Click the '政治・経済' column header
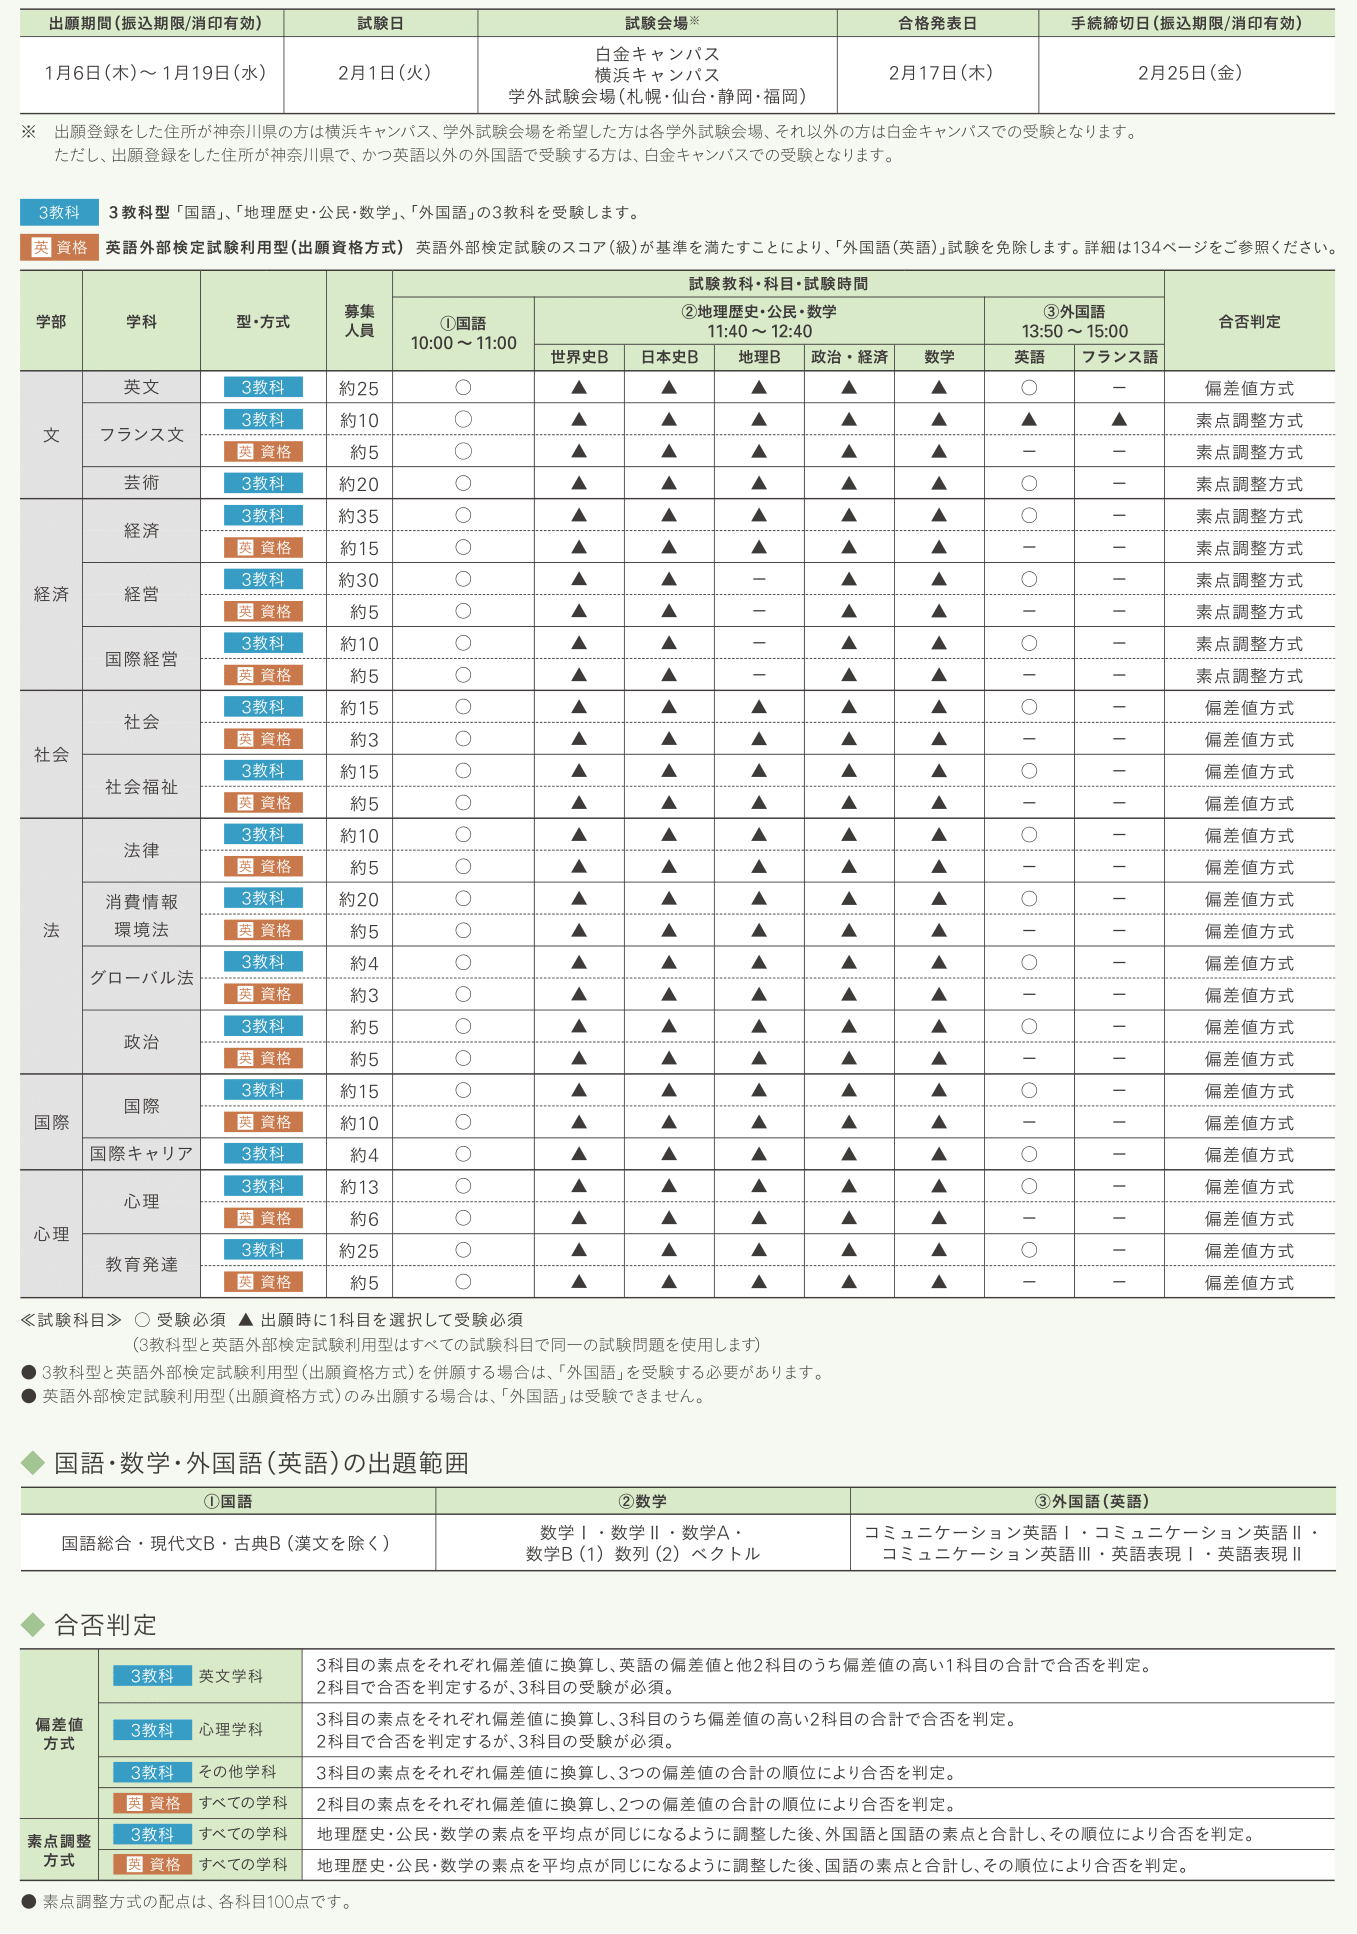 click(849, 357)
